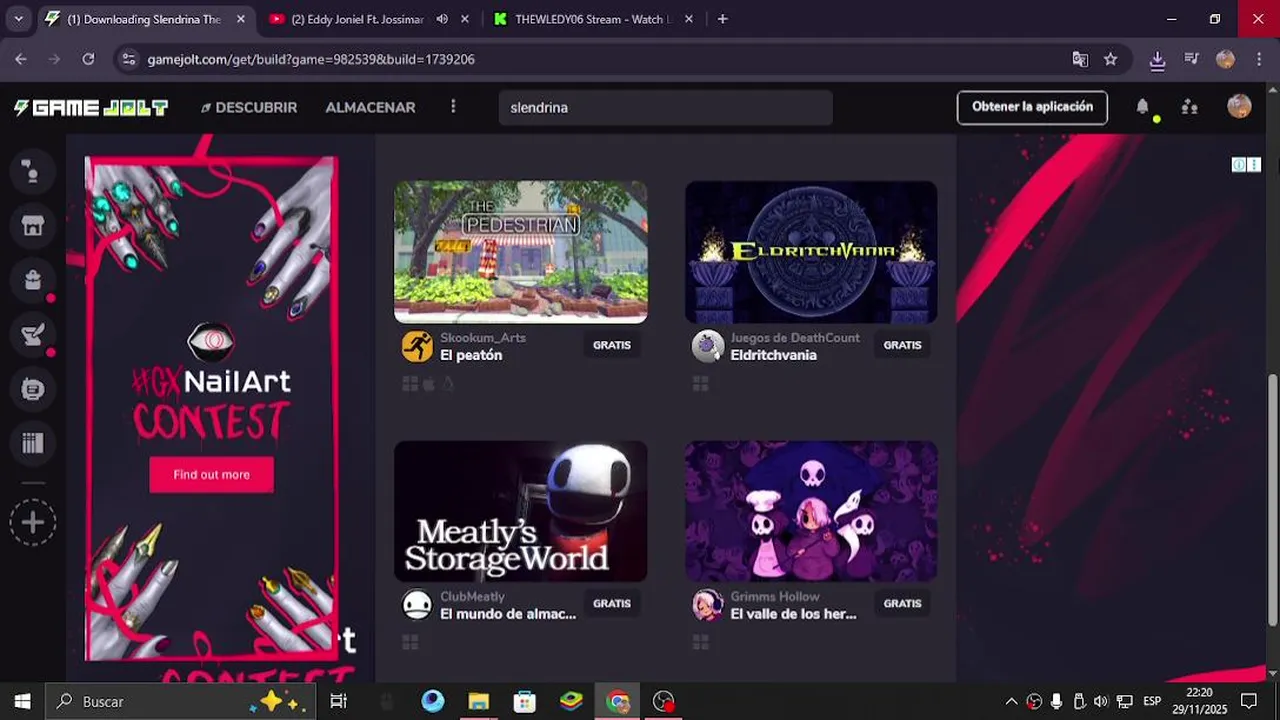Open Chrome three-dot menu
This screenshot has width=1280, height=720.
click(1259, 59)
